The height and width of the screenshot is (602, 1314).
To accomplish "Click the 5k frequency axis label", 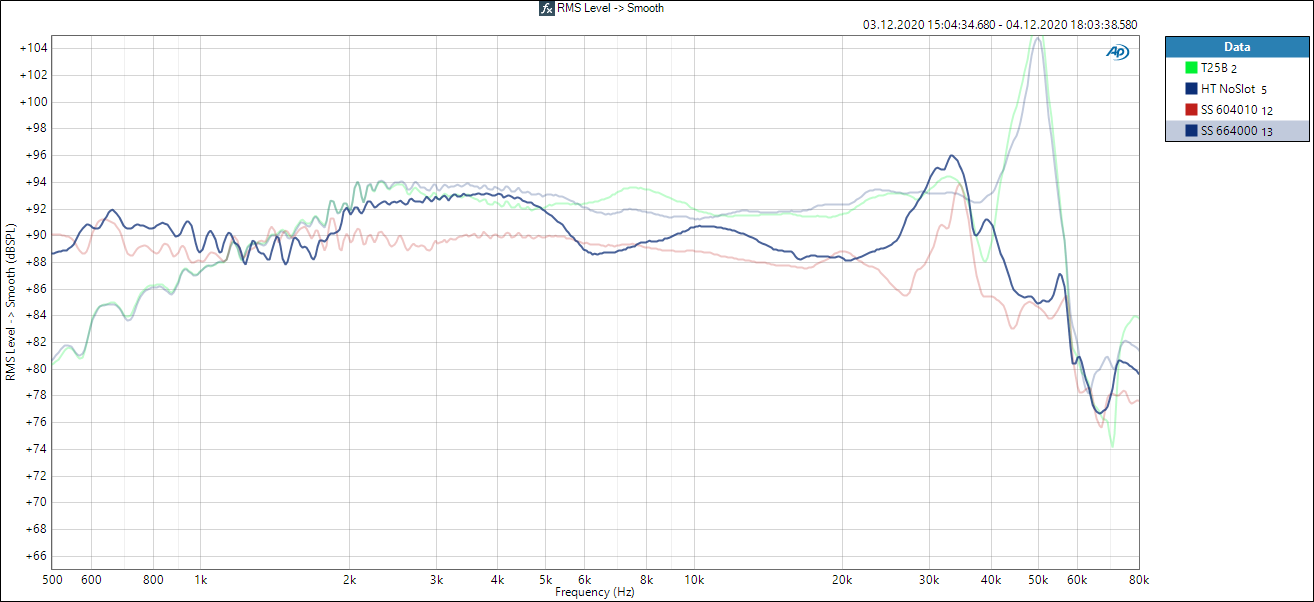I will pos(546,580).
